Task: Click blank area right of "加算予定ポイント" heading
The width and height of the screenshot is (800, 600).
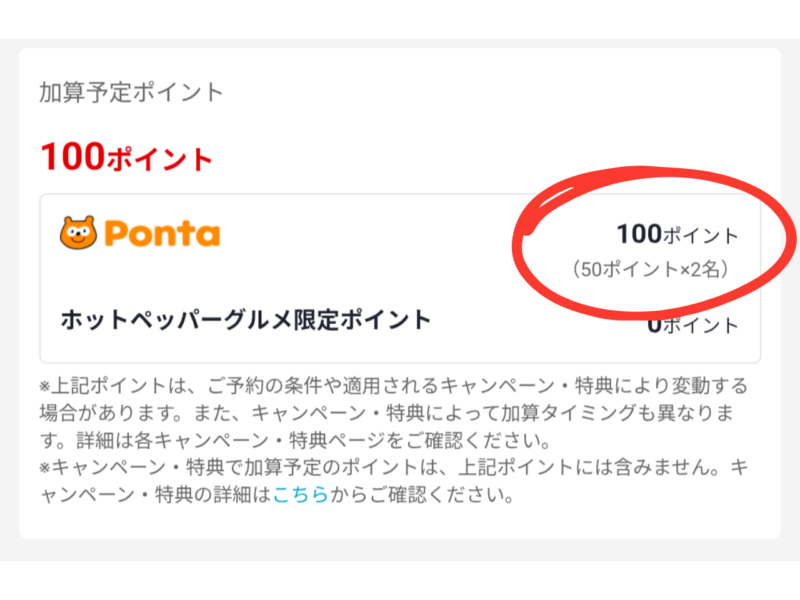Action: [500, 93]
